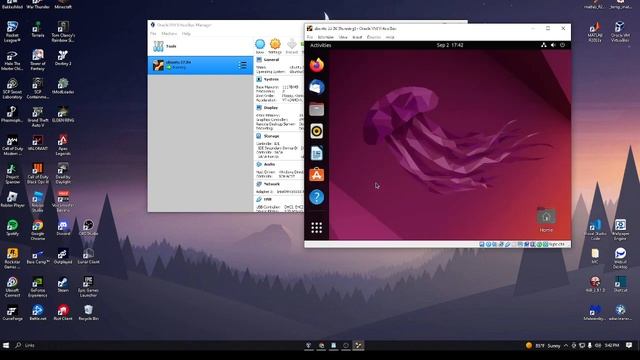The image size is (640, 360).
Task: Open Machine menu in VirtualBox Manager
Action: coord(169,33)
